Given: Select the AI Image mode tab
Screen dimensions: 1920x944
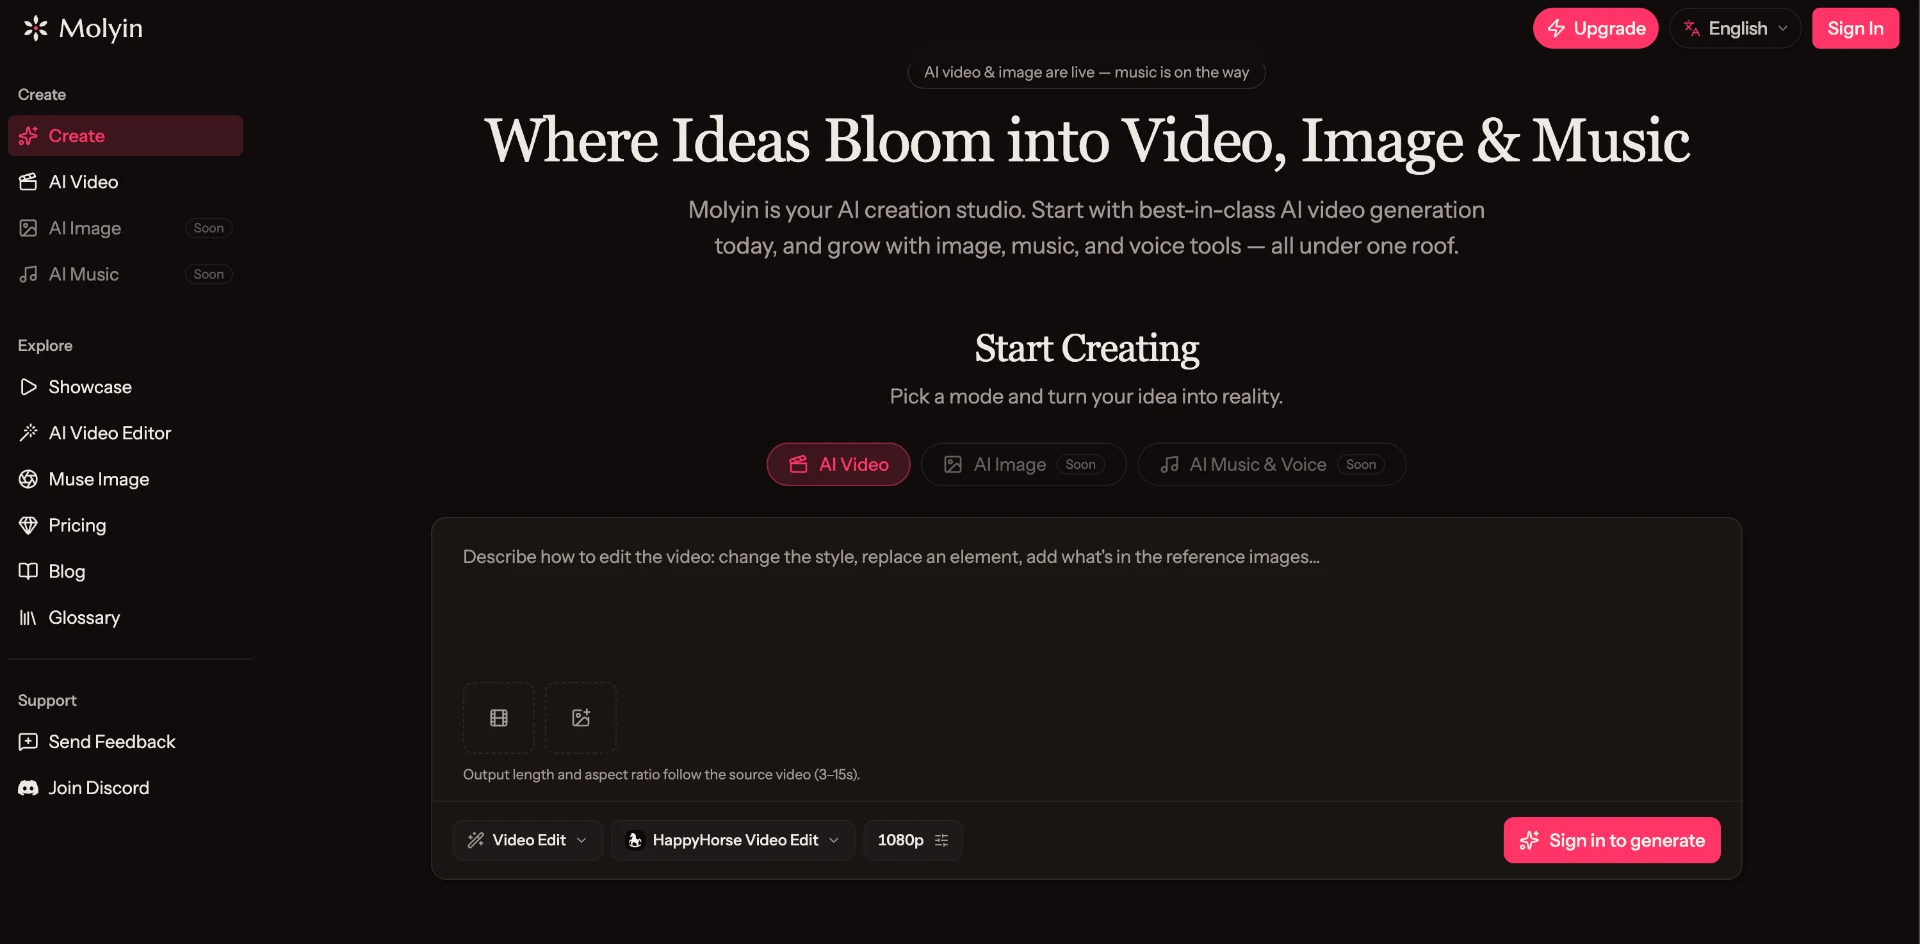Looking at the screenshot, I should (x=1023, y=464).
